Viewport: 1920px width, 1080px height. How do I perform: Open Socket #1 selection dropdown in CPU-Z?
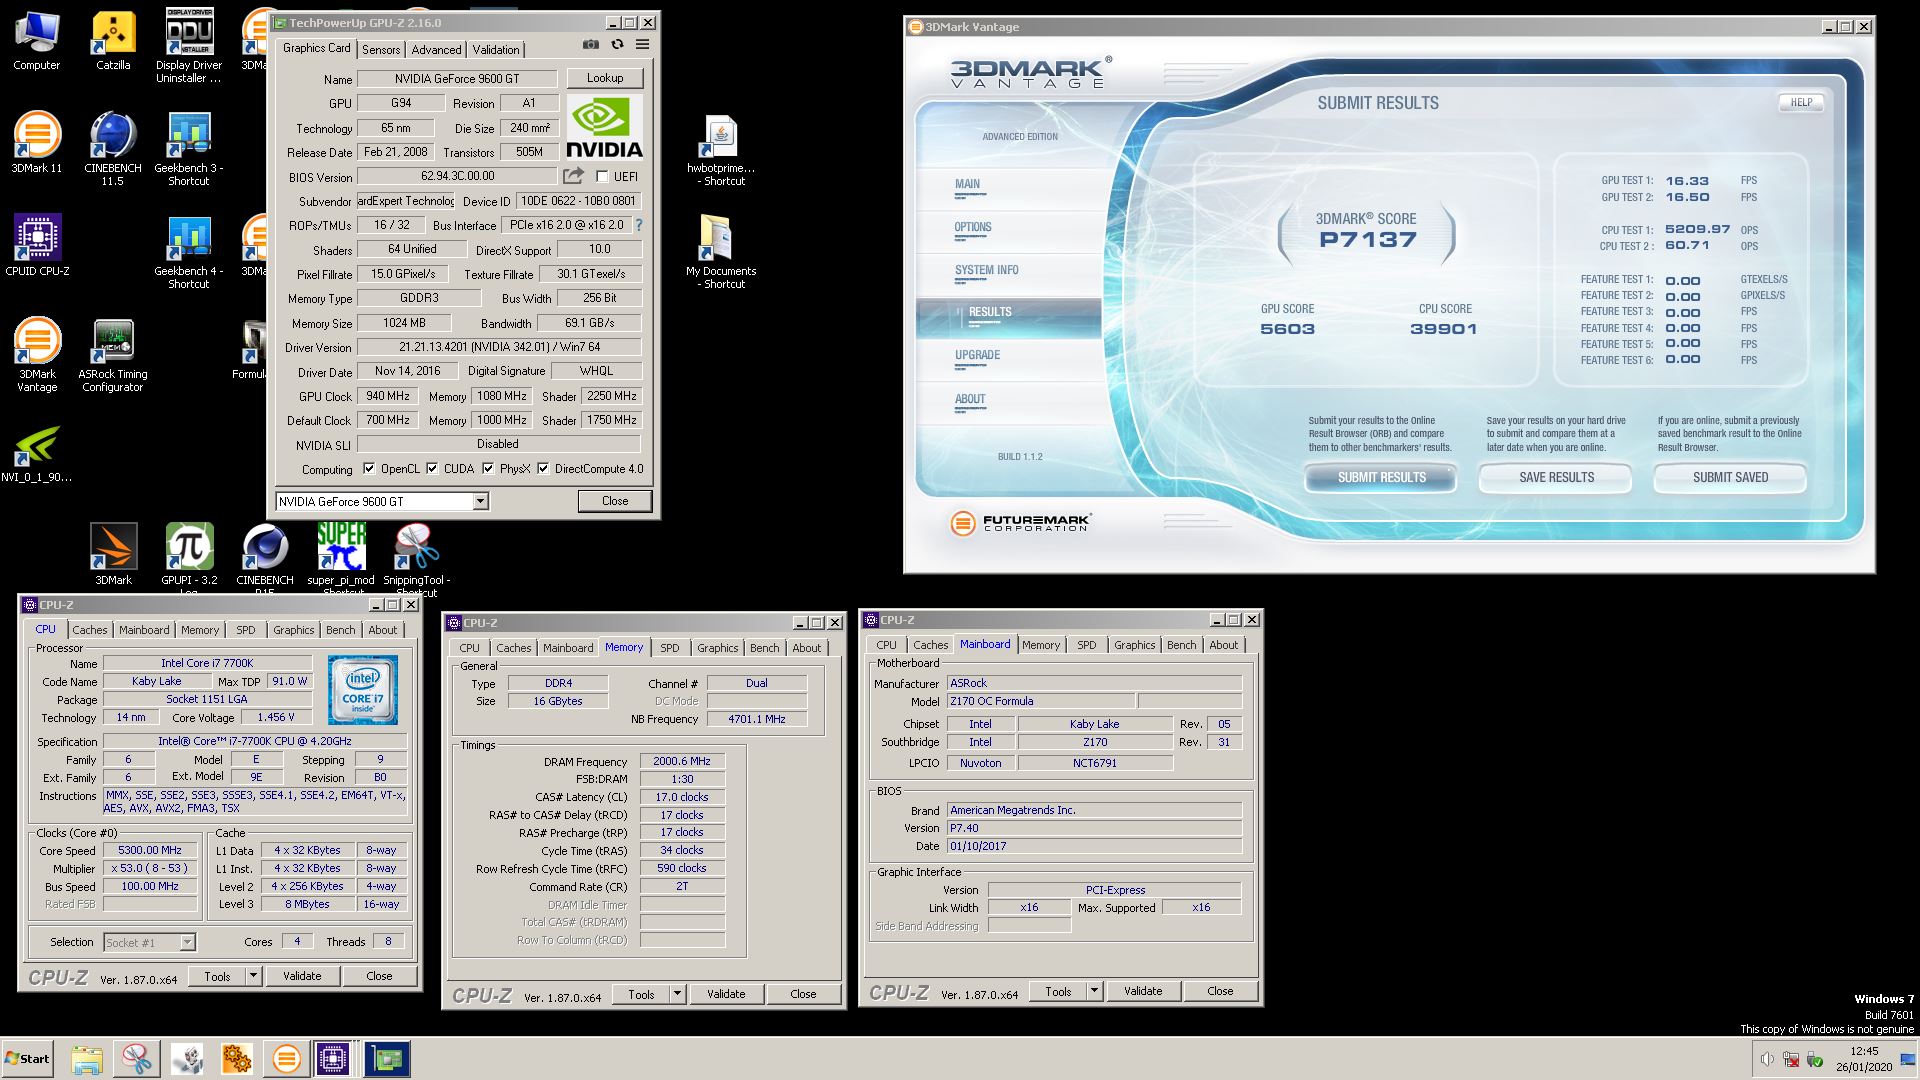[187, 942]
